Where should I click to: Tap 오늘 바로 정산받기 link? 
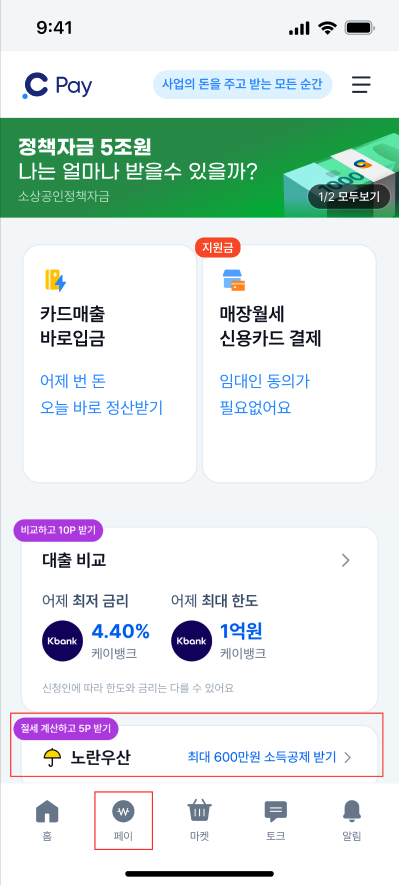[x=101, y=408]
